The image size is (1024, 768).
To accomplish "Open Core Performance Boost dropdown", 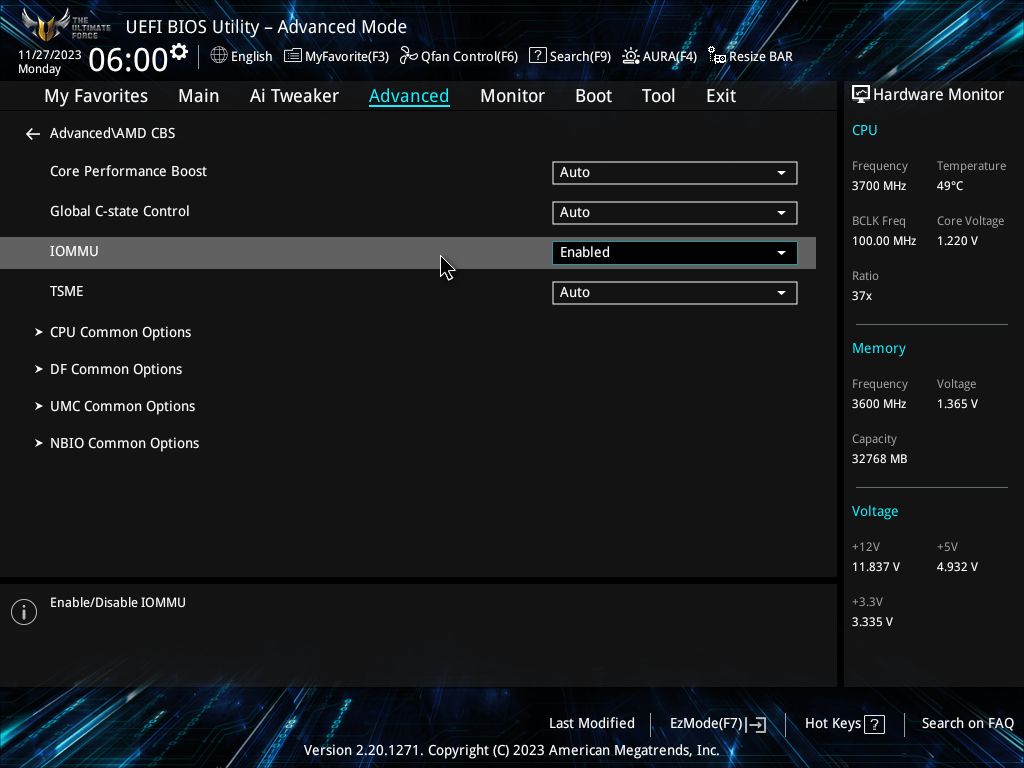I will 675,173.
